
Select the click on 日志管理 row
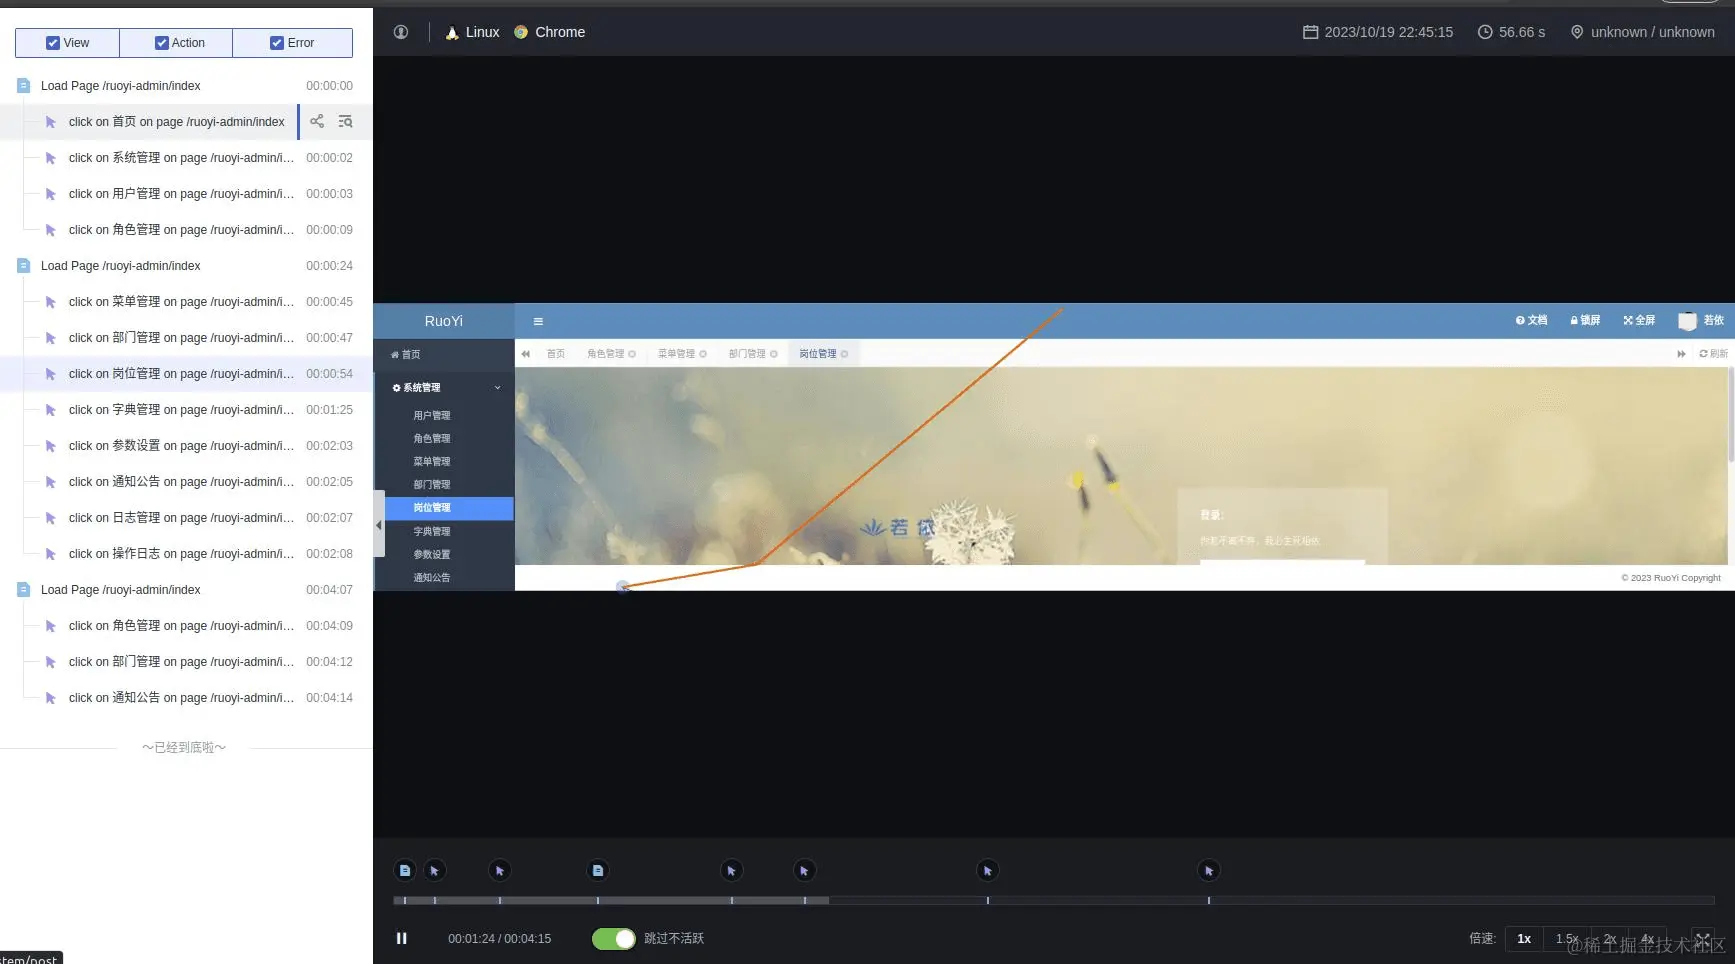pos(186,518)
